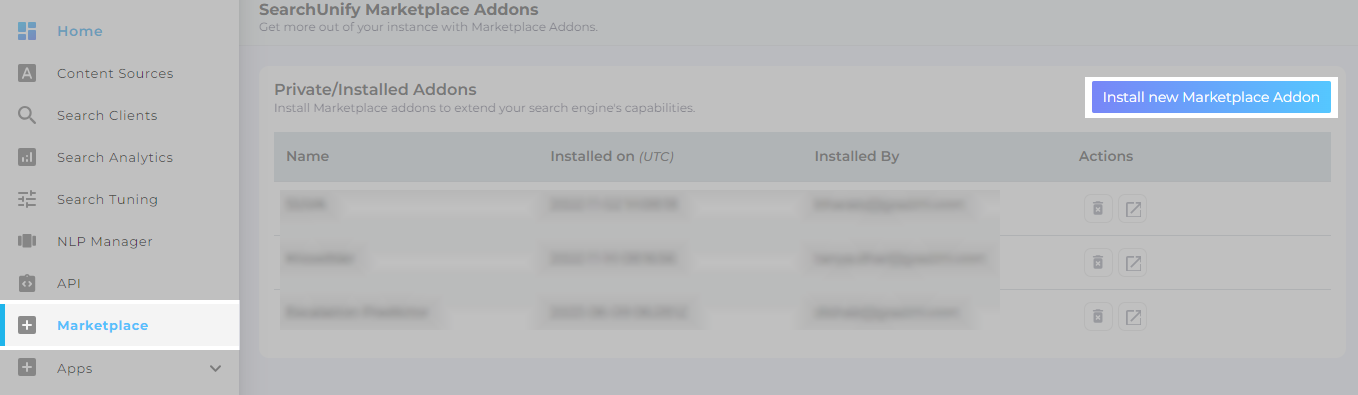Click the Content Sources icon

(x=27, y=73)
